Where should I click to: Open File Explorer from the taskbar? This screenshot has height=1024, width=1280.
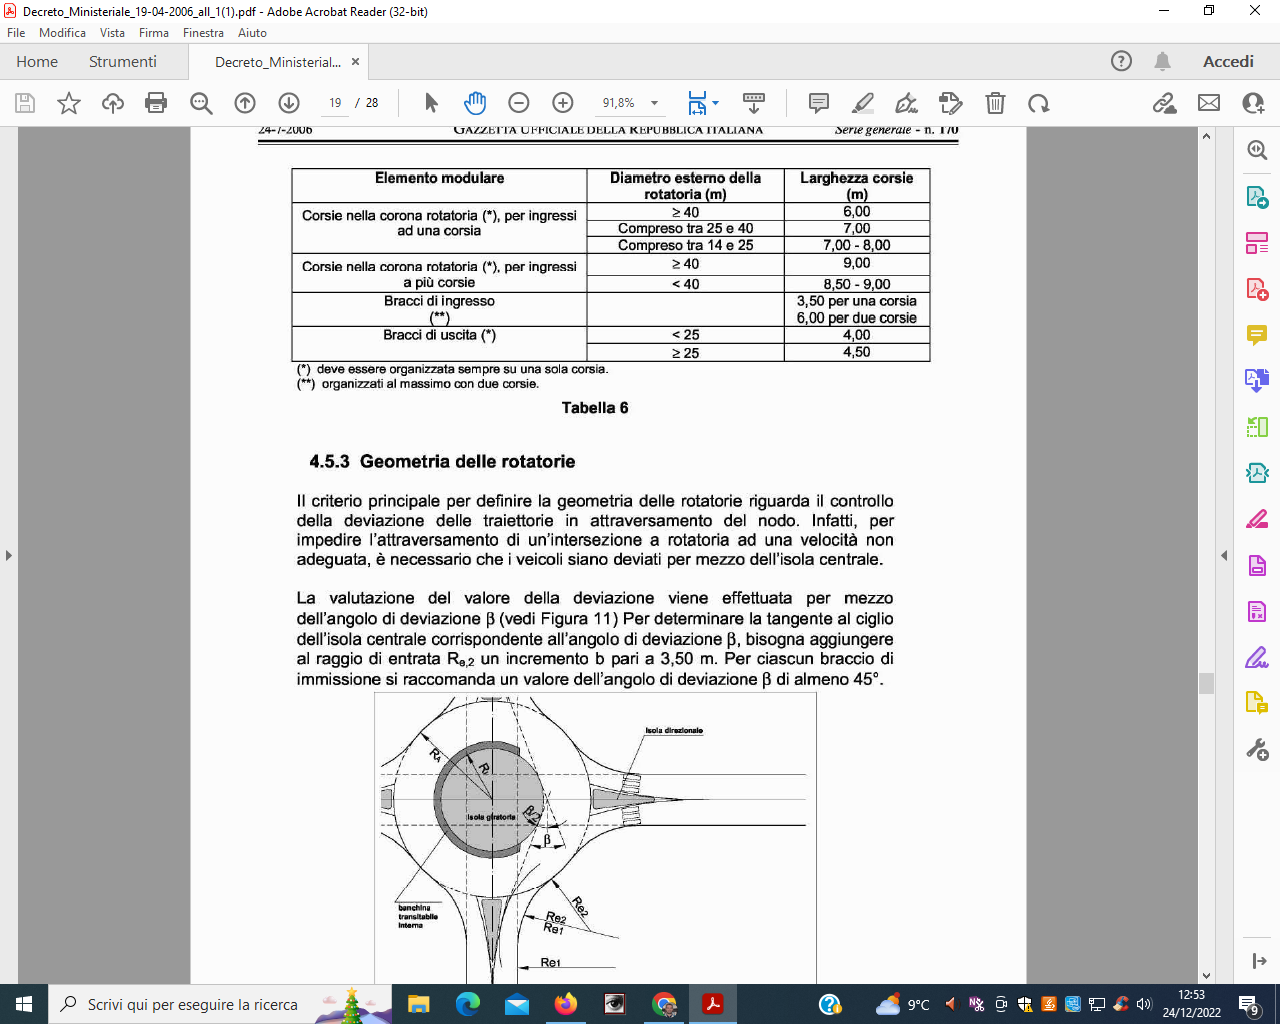click(418, 1004)
